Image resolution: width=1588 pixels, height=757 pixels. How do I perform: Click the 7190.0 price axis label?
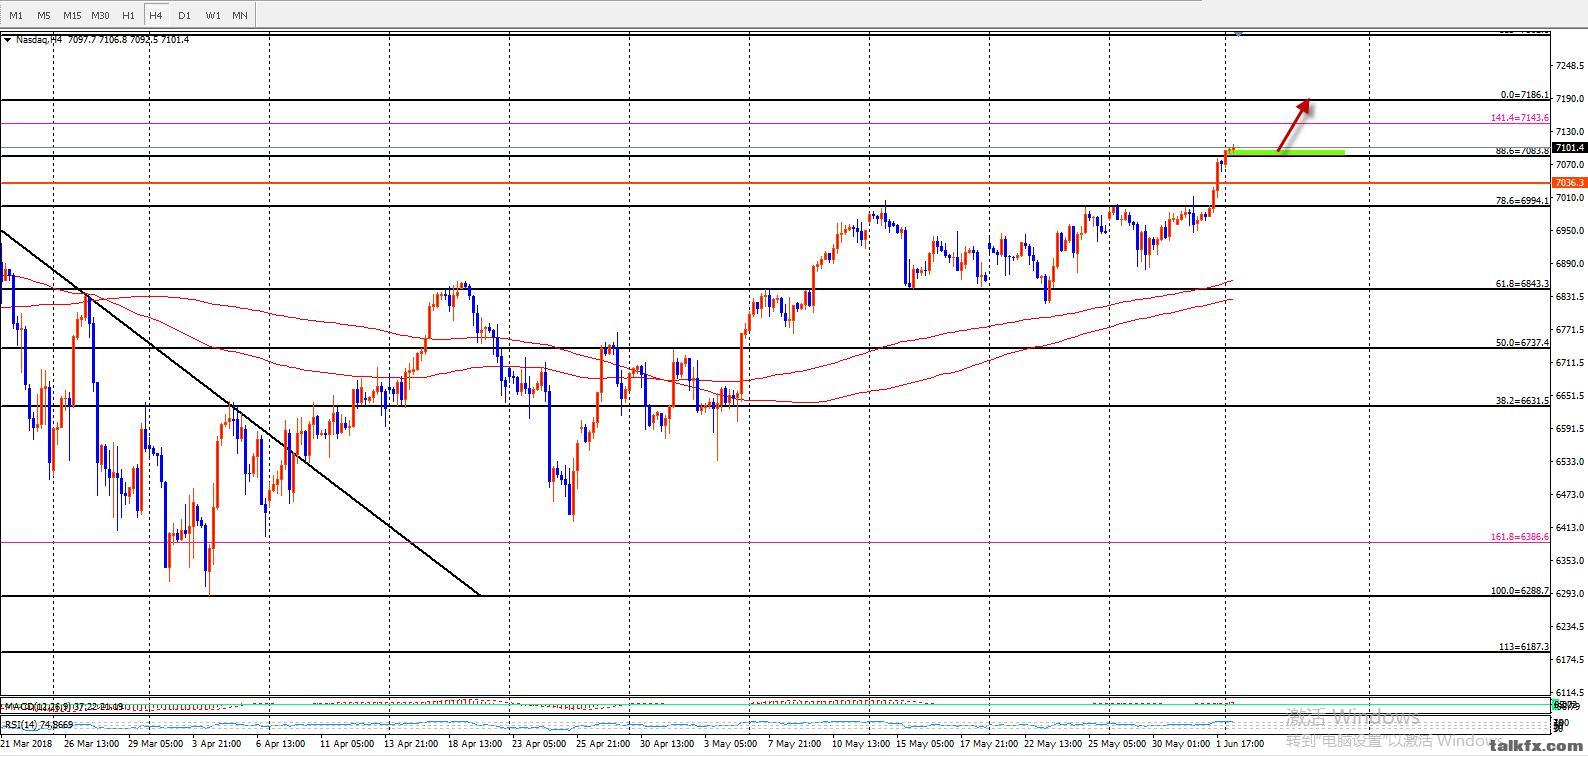pos(1569,99)
